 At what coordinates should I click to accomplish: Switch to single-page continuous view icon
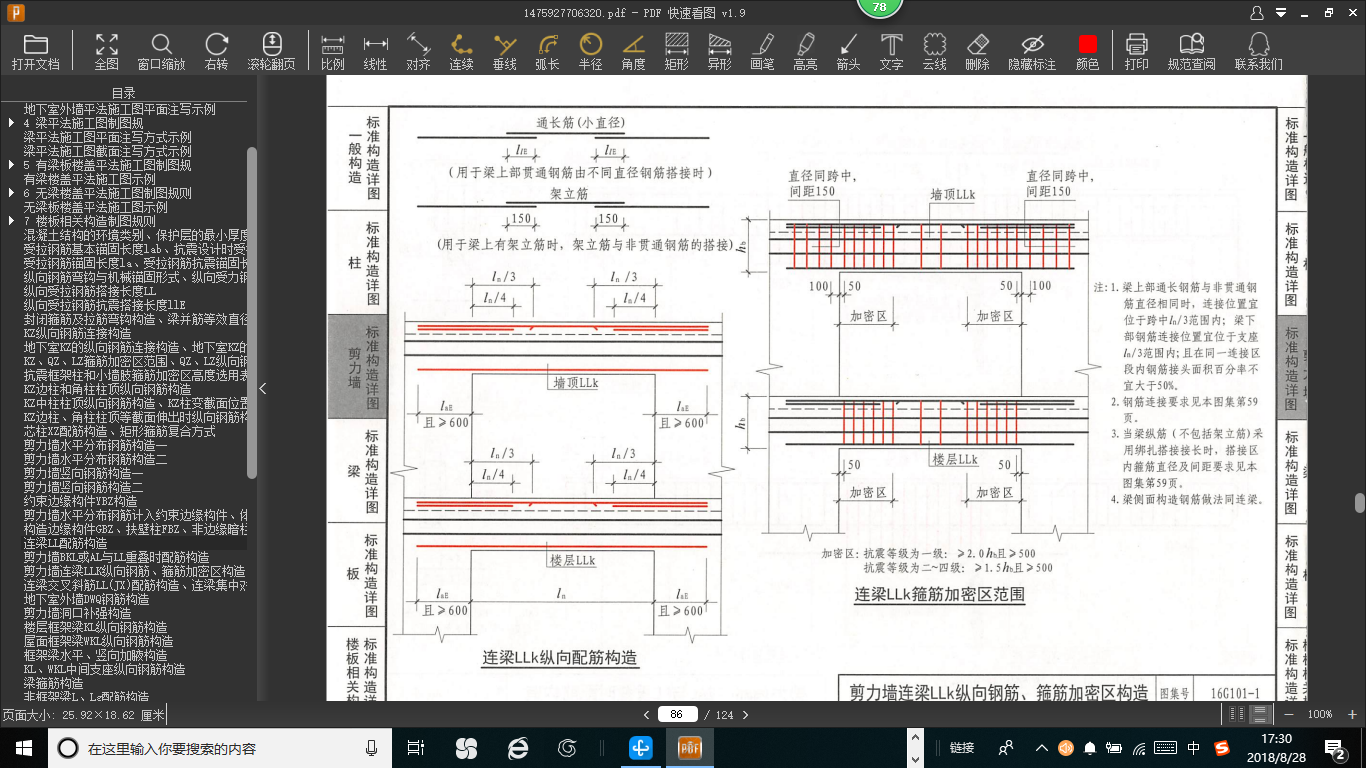[1260, 714]
